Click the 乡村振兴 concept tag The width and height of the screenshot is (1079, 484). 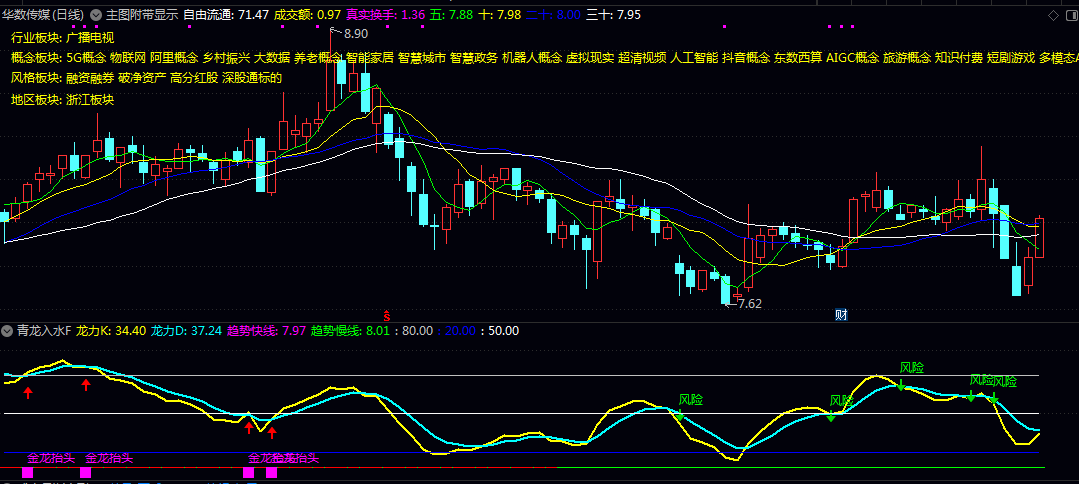226,58
